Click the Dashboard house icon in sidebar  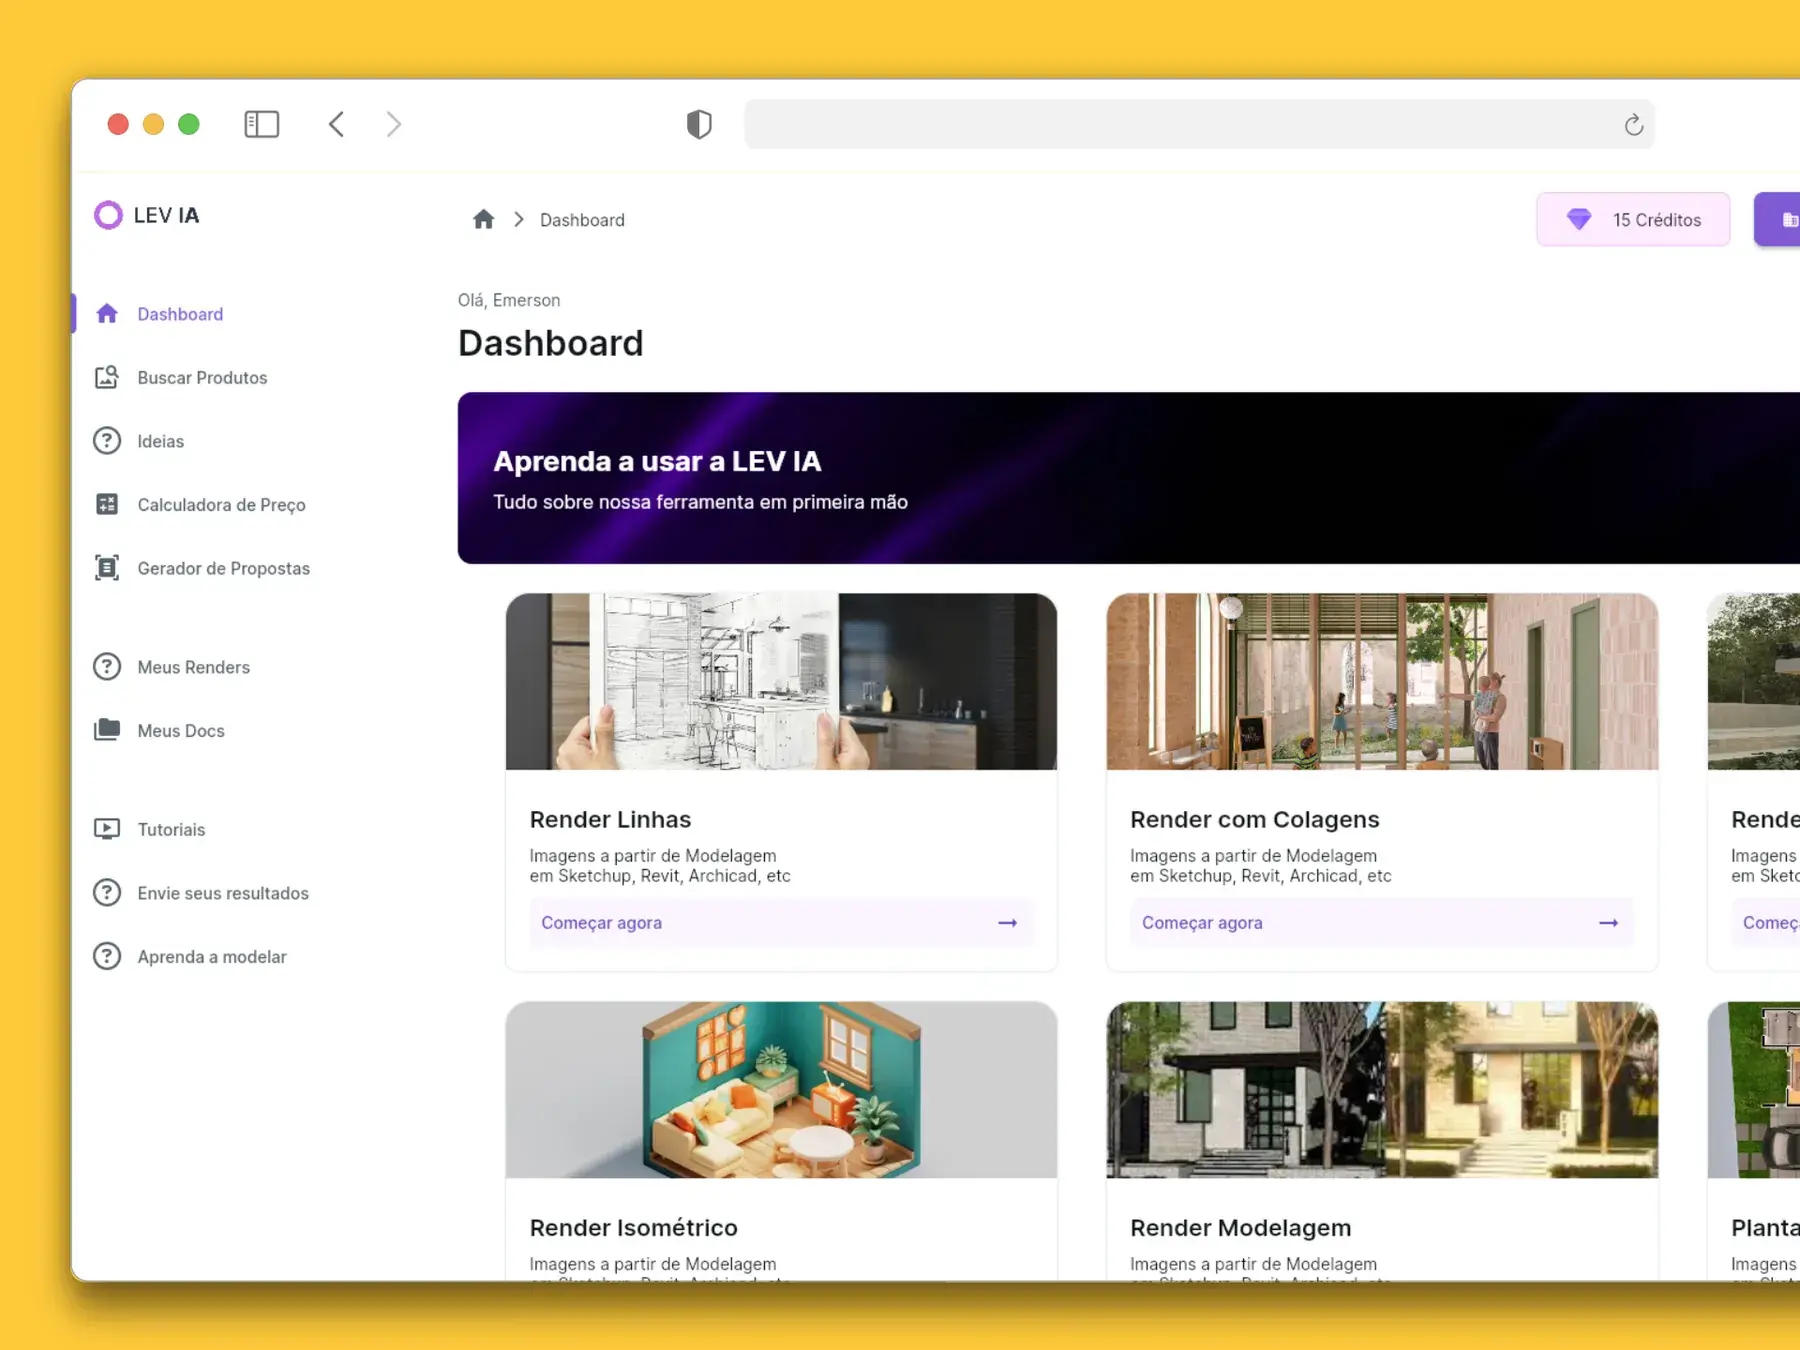[x=107, y=314]
